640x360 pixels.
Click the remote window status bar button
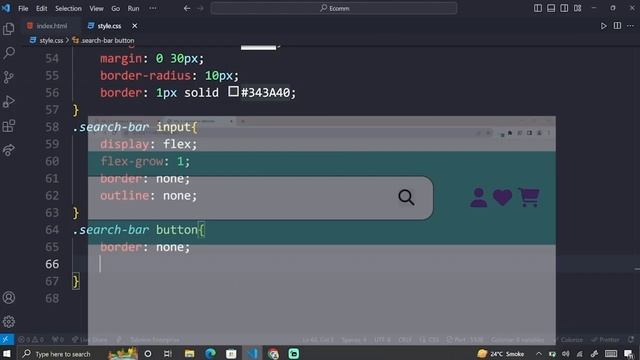tap(6, 340)
